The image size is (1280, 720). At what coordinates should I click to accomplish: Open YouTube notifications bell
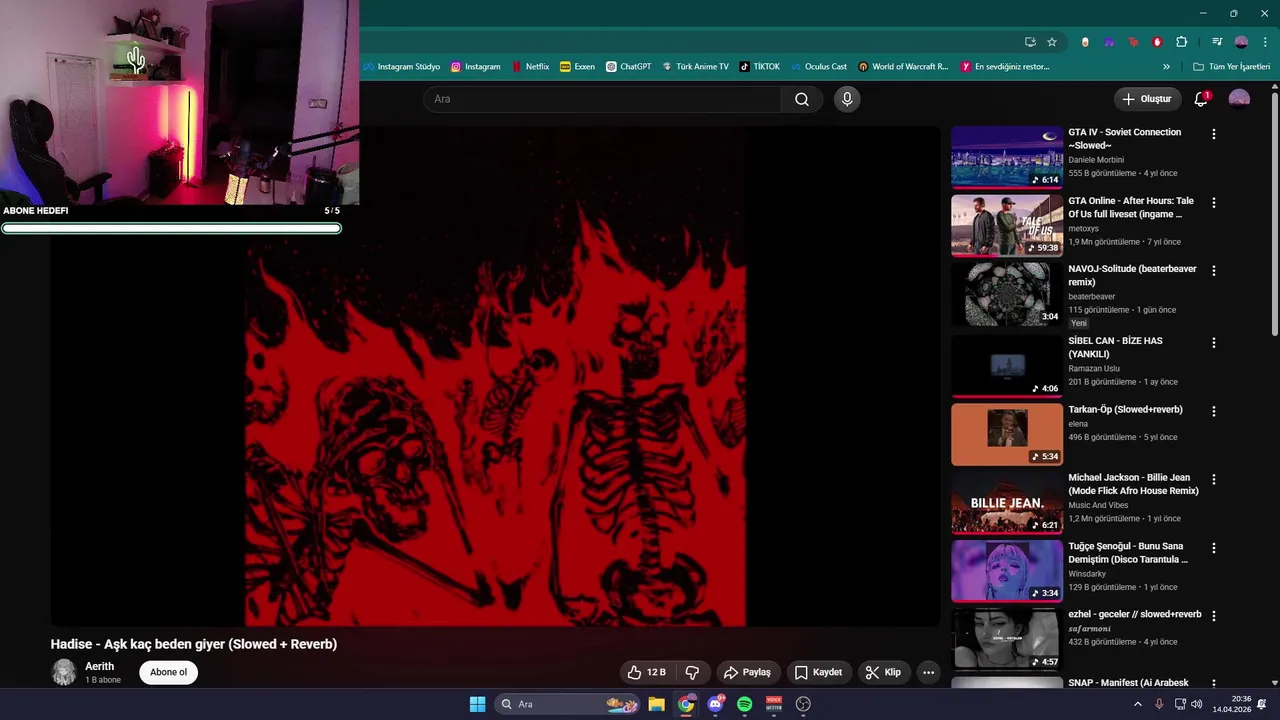(x=1202, y=99)
